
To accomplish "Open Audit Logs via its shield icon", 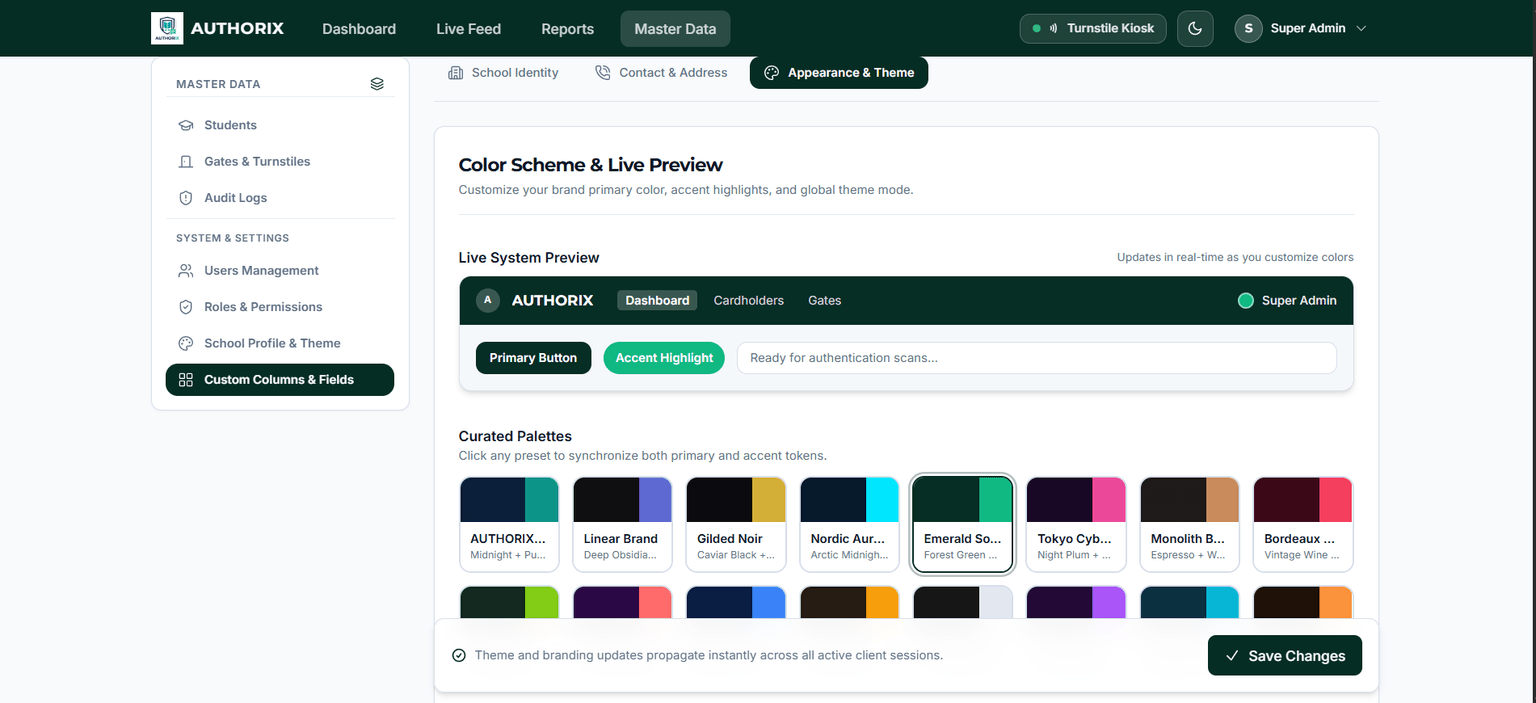I will click(185, 198).
